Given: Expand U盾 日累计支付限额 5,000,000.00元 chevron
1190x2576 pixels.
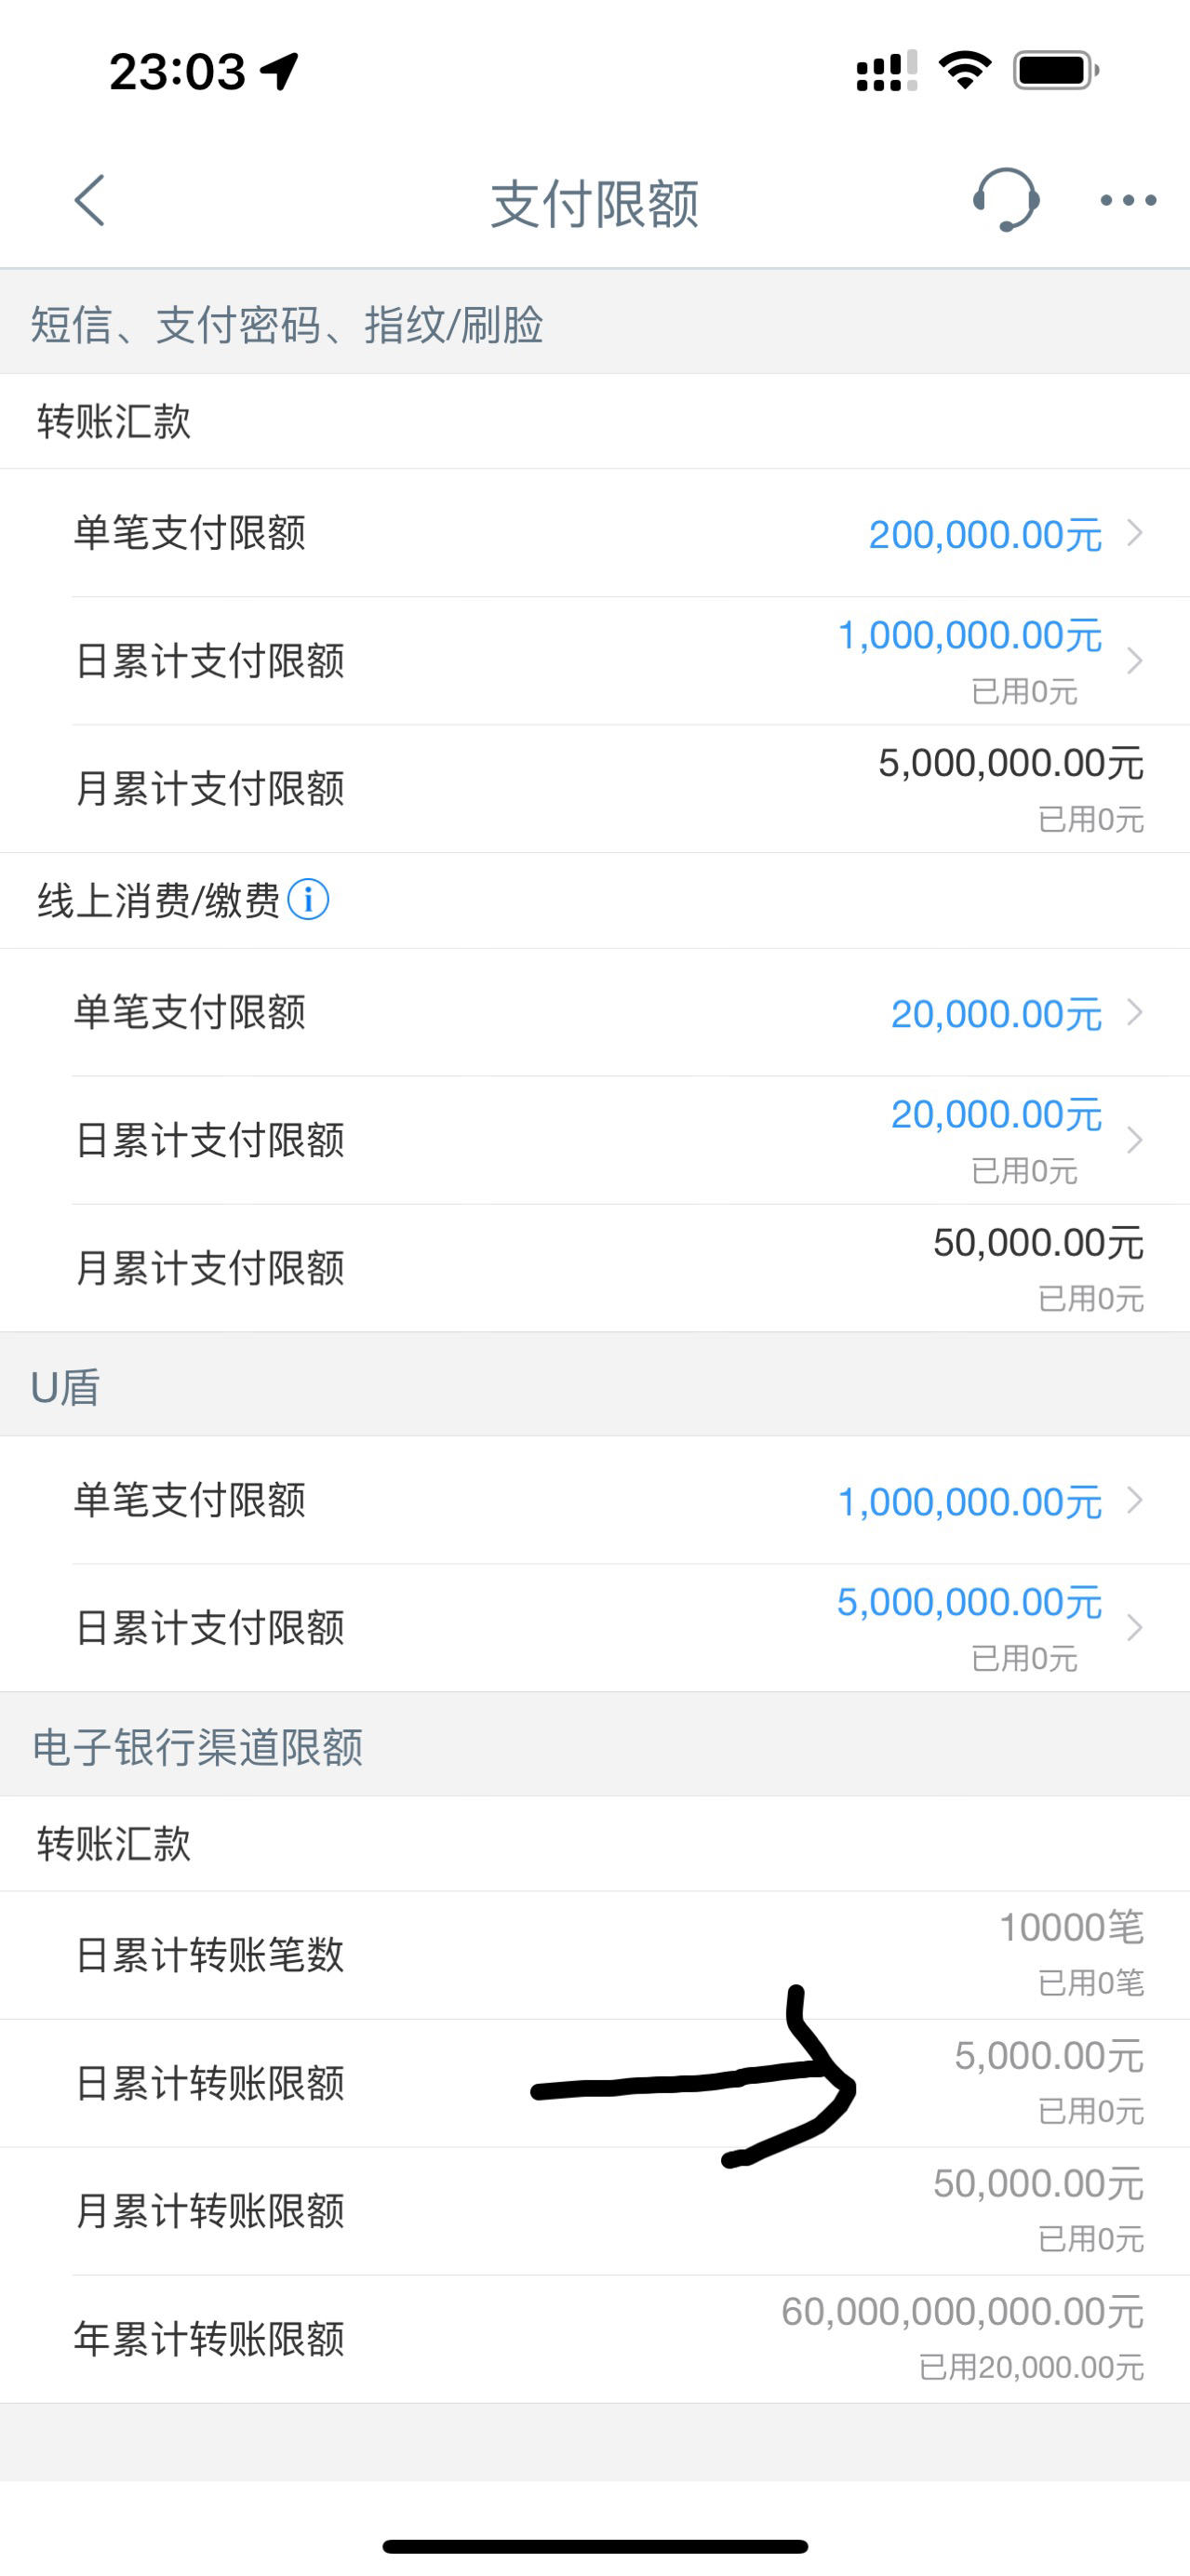Looking at the screenshot, I should point(1134,1628).
